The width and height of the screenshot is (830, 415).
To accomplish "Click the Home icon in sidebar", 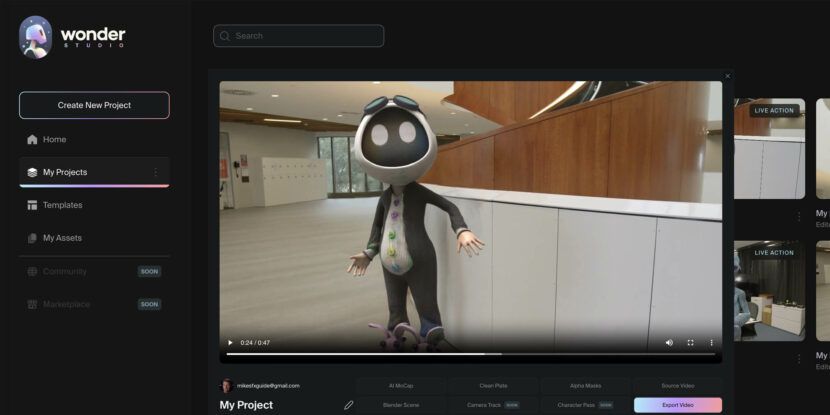I will tap(33, 140).
